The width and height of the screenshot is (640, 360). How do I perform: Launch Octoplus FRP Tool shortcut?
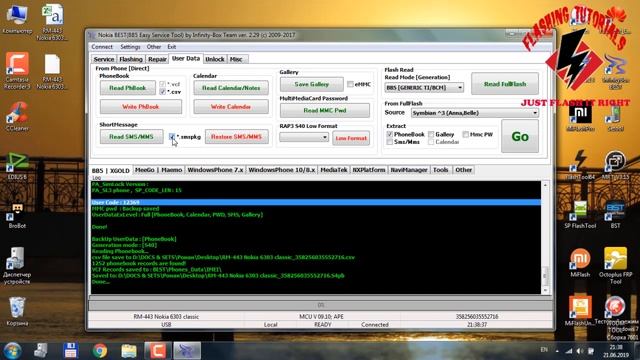point(616,265)
